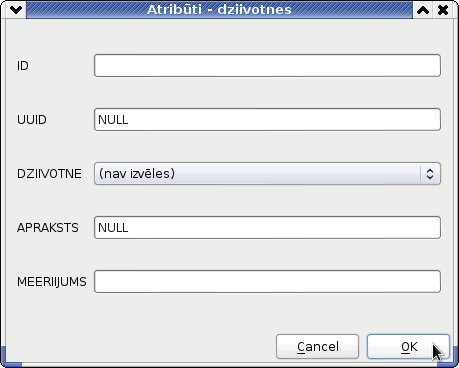Image resolution: width=459 pixels, height=368 pixels.
Task: Click into the empty ID input field
Action: click(267, 66)
